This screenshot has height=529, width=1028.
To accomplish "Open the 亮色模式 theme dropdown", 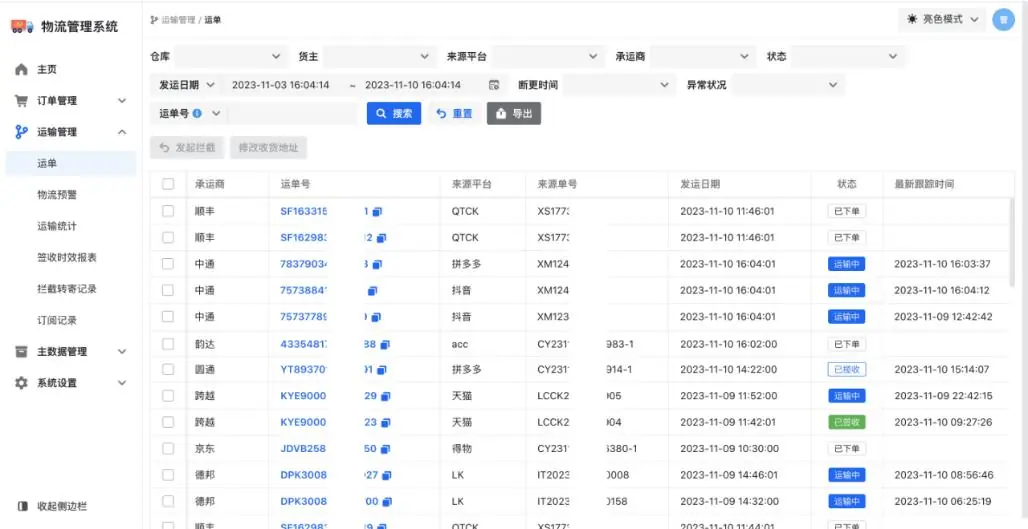I will pyautogui.click(x=942, y=20).
